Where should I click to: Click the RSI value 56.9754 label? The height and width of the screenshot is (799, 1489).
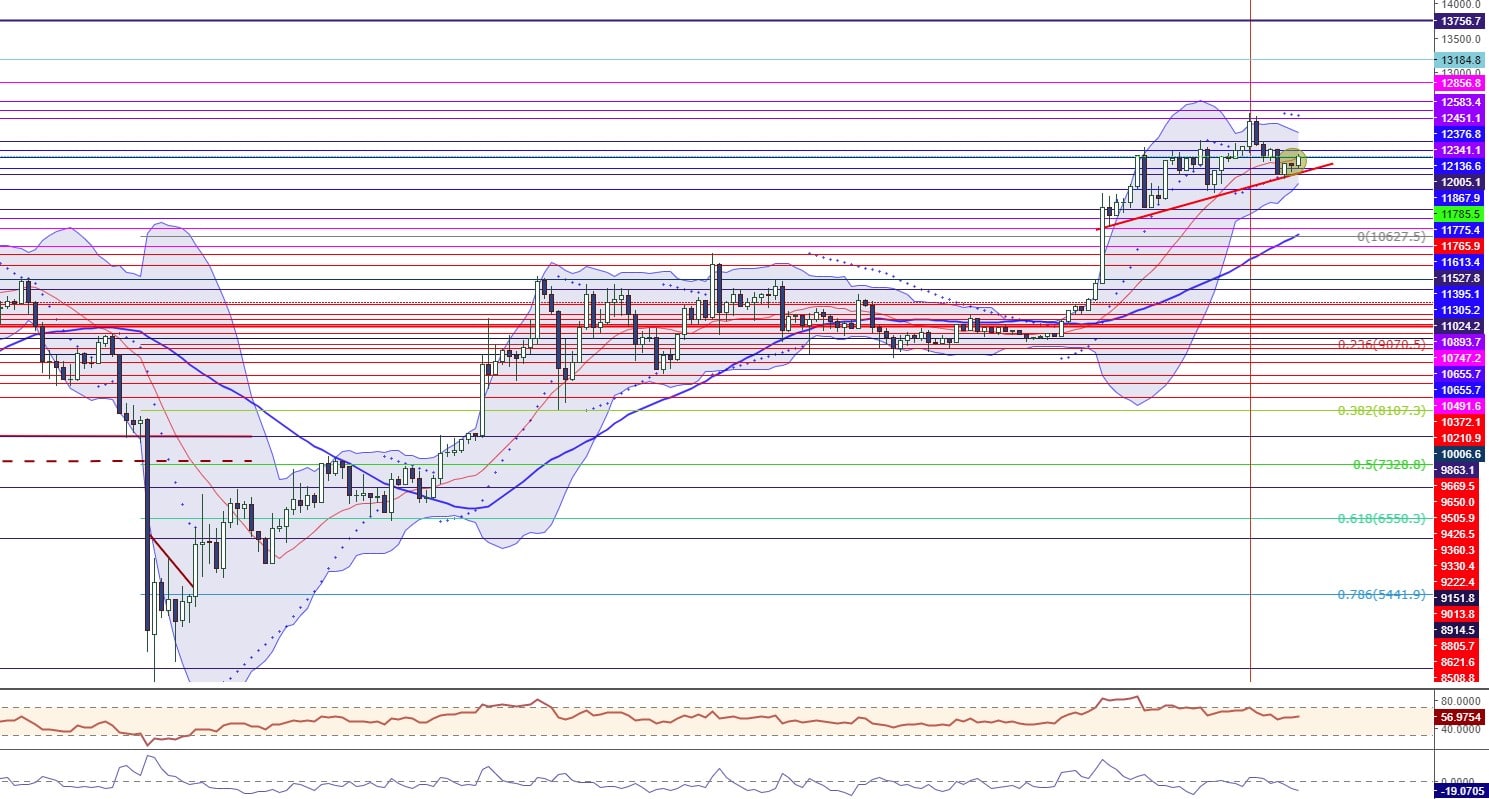pyautogui.click(x=1461, y=717)
